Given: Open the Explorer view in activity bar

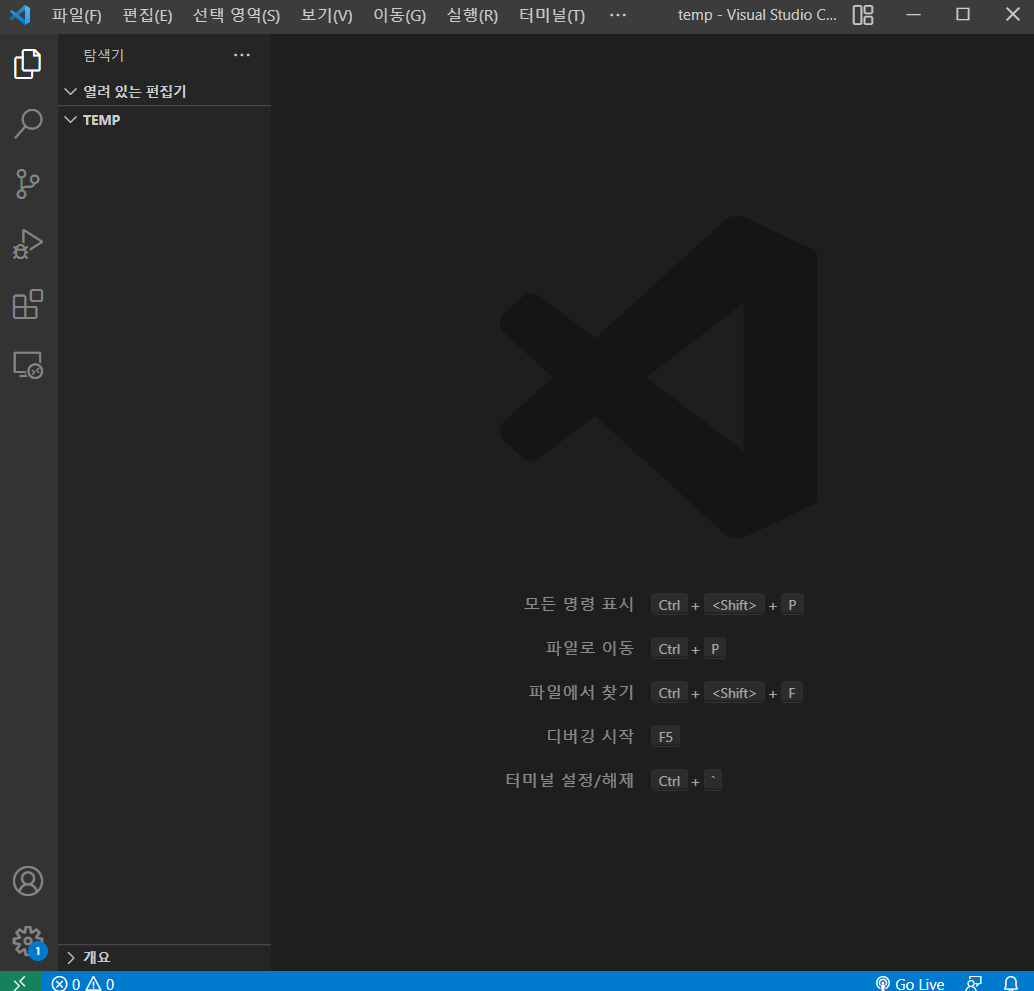Looking at the screenshot, I should [28, 64].
